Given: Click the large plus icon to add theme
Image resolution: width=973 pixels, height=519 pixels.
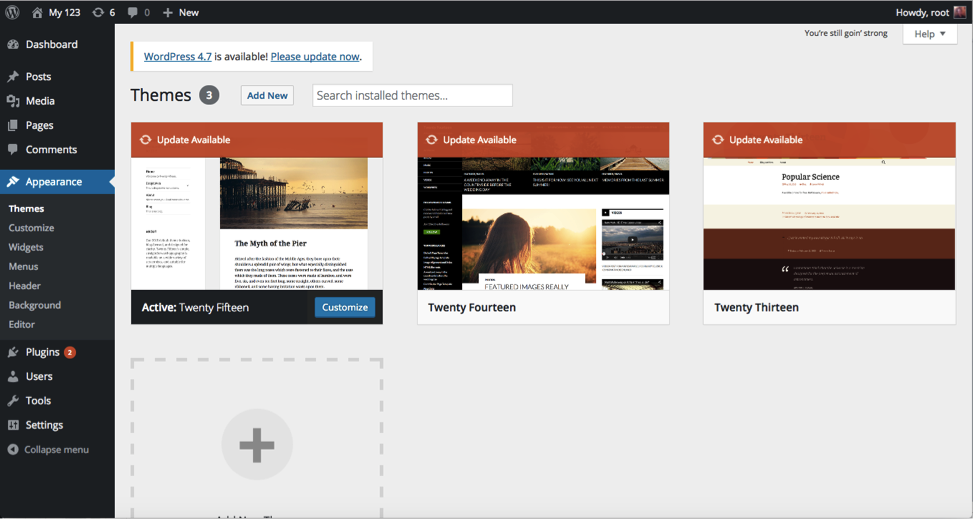Looking at the screenshot, I should click(x=257, y=445).
